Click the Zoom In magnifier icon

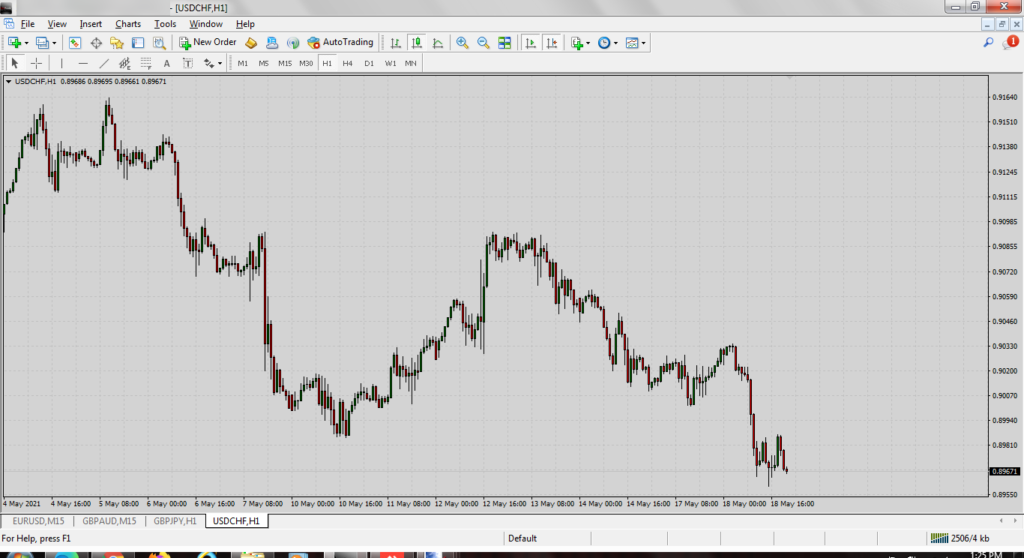click(462, 43)
